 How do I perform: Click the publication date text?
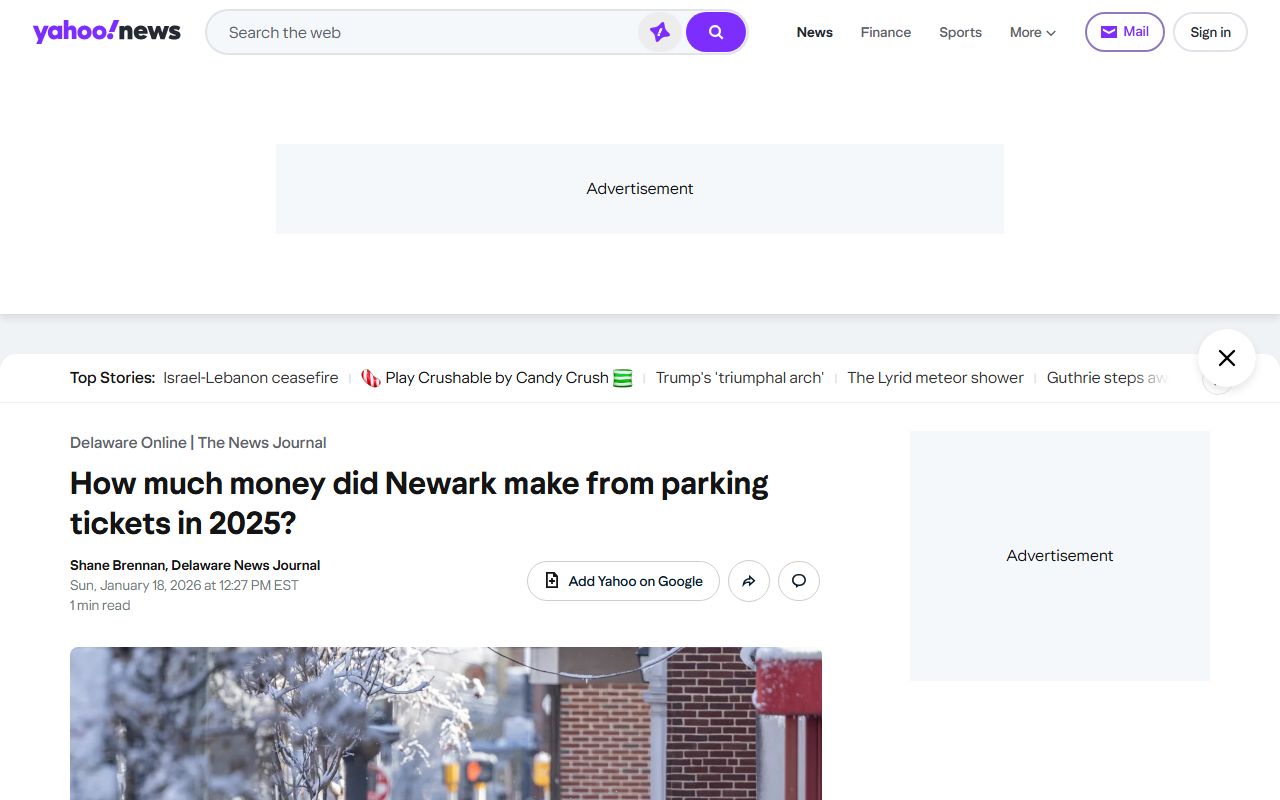point(184,585)
